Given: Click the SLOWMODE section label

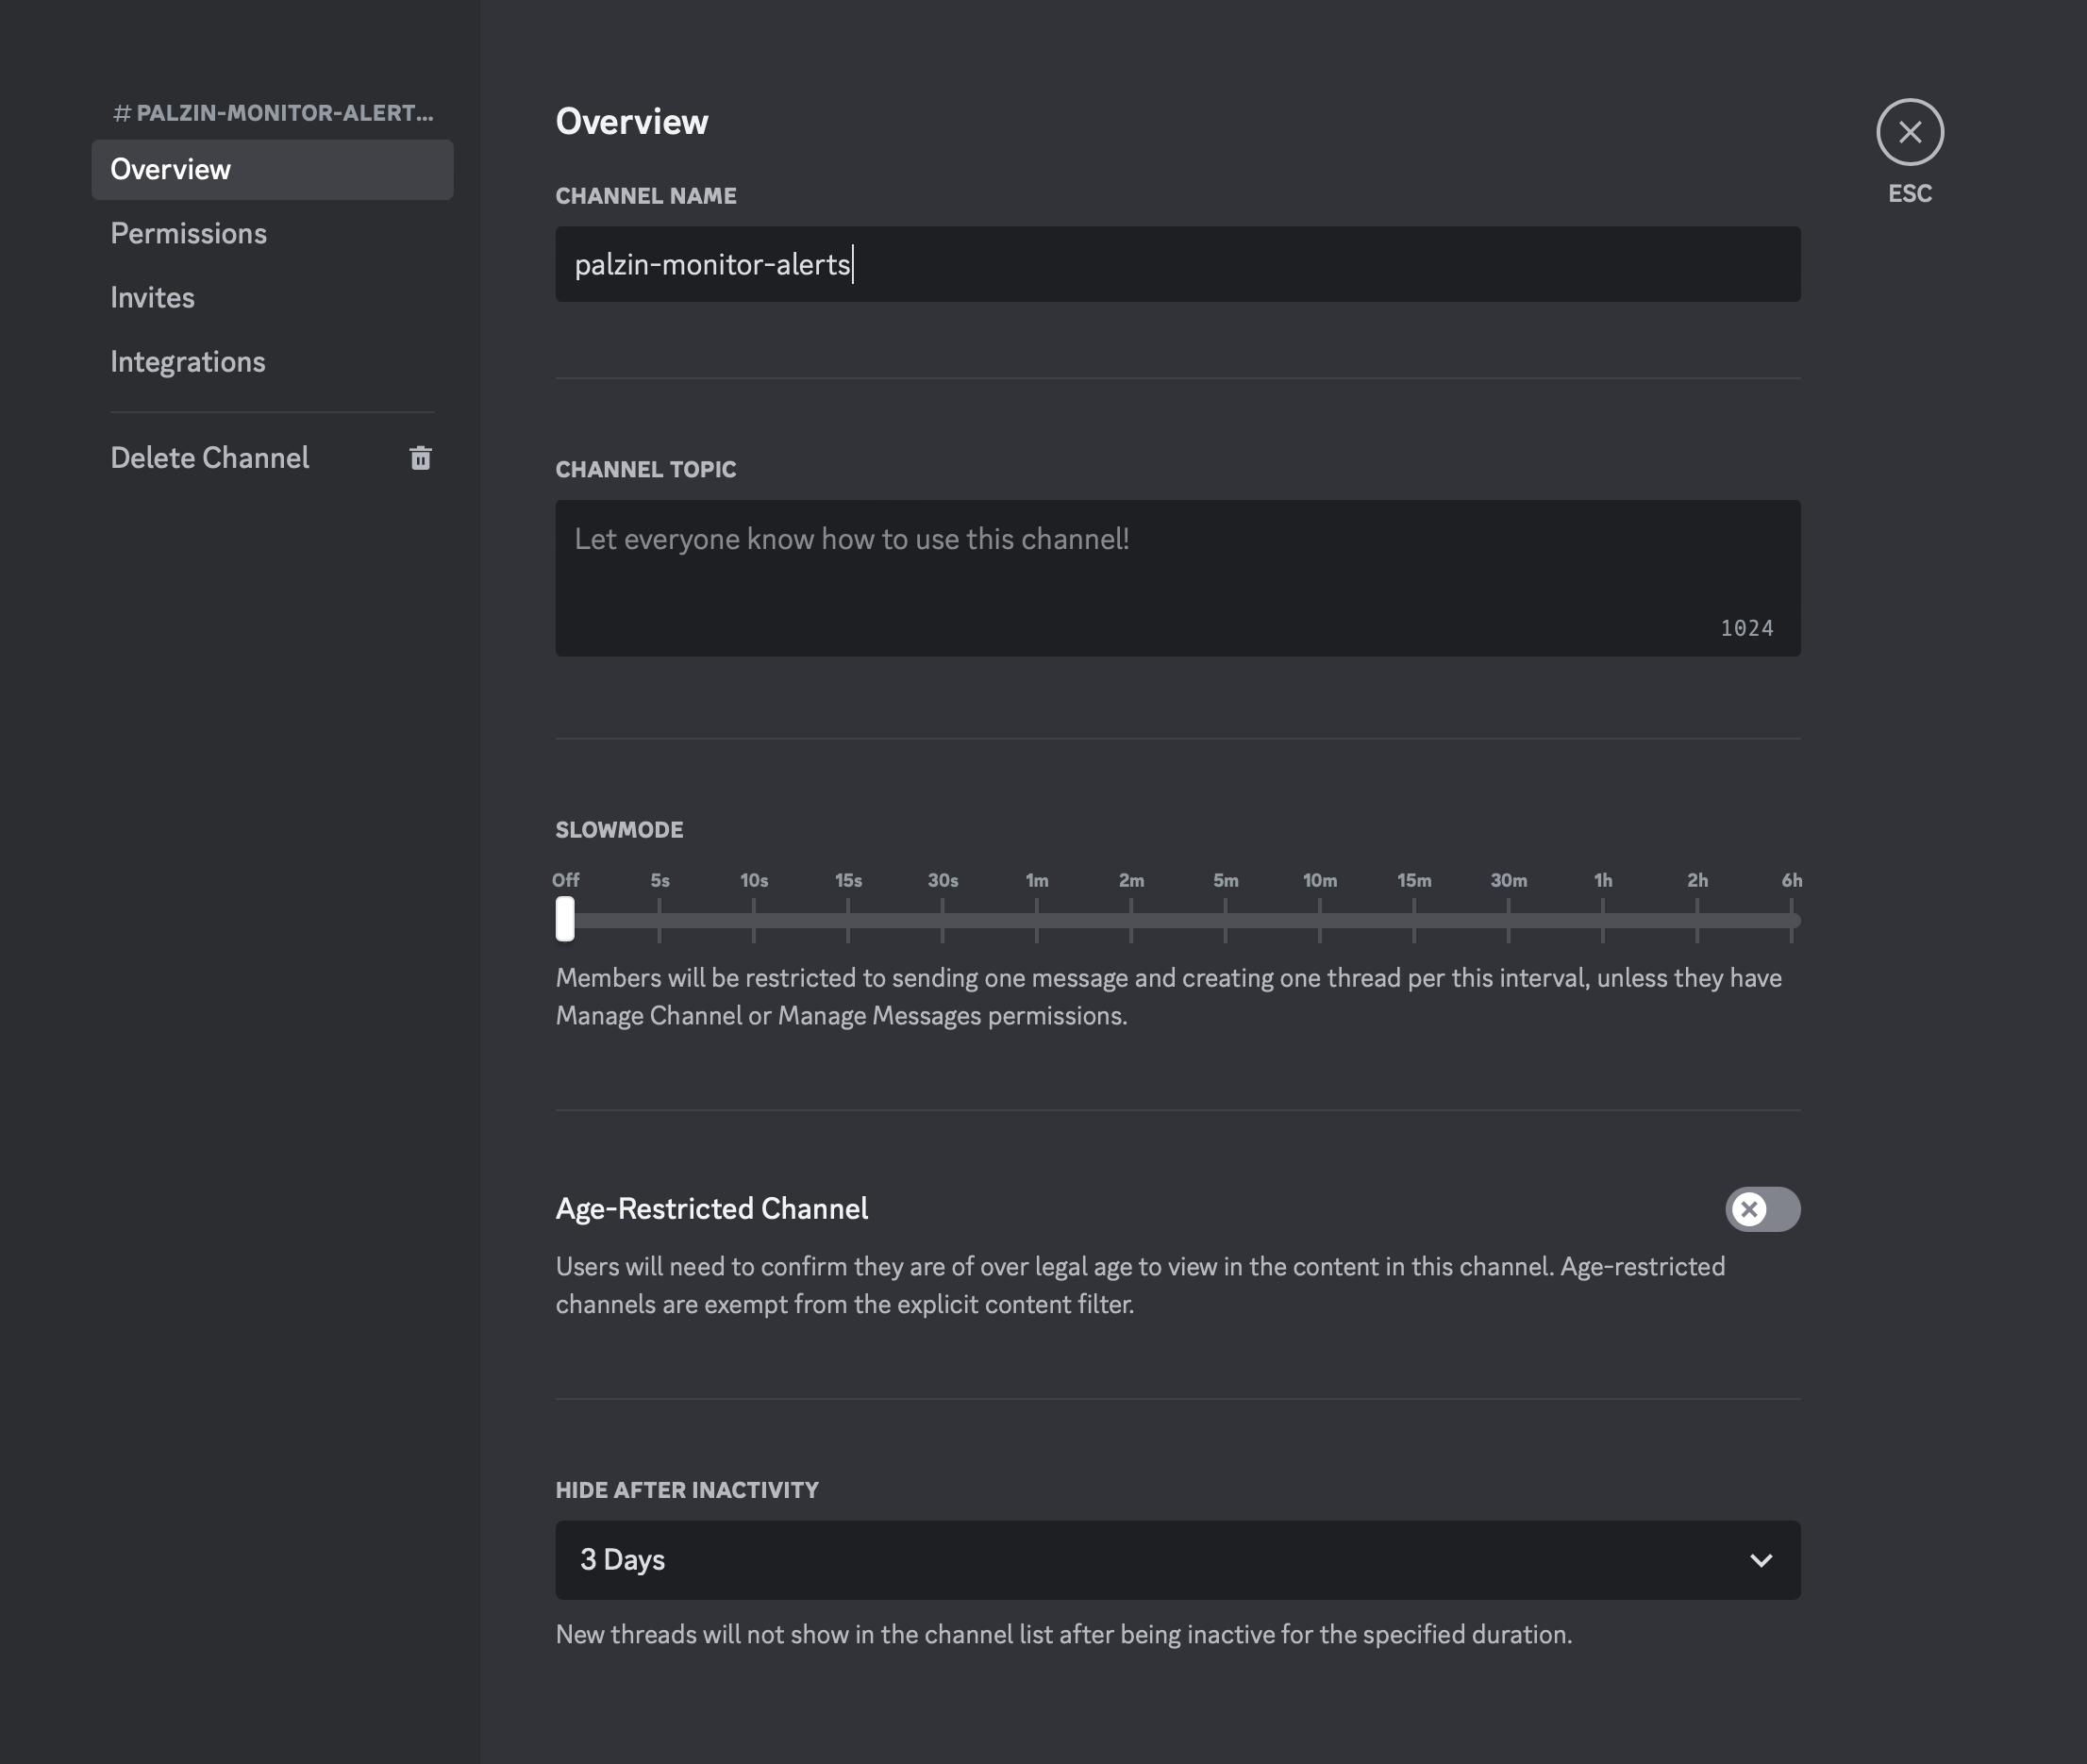Looking at the screenshot, I should point(619,830).
